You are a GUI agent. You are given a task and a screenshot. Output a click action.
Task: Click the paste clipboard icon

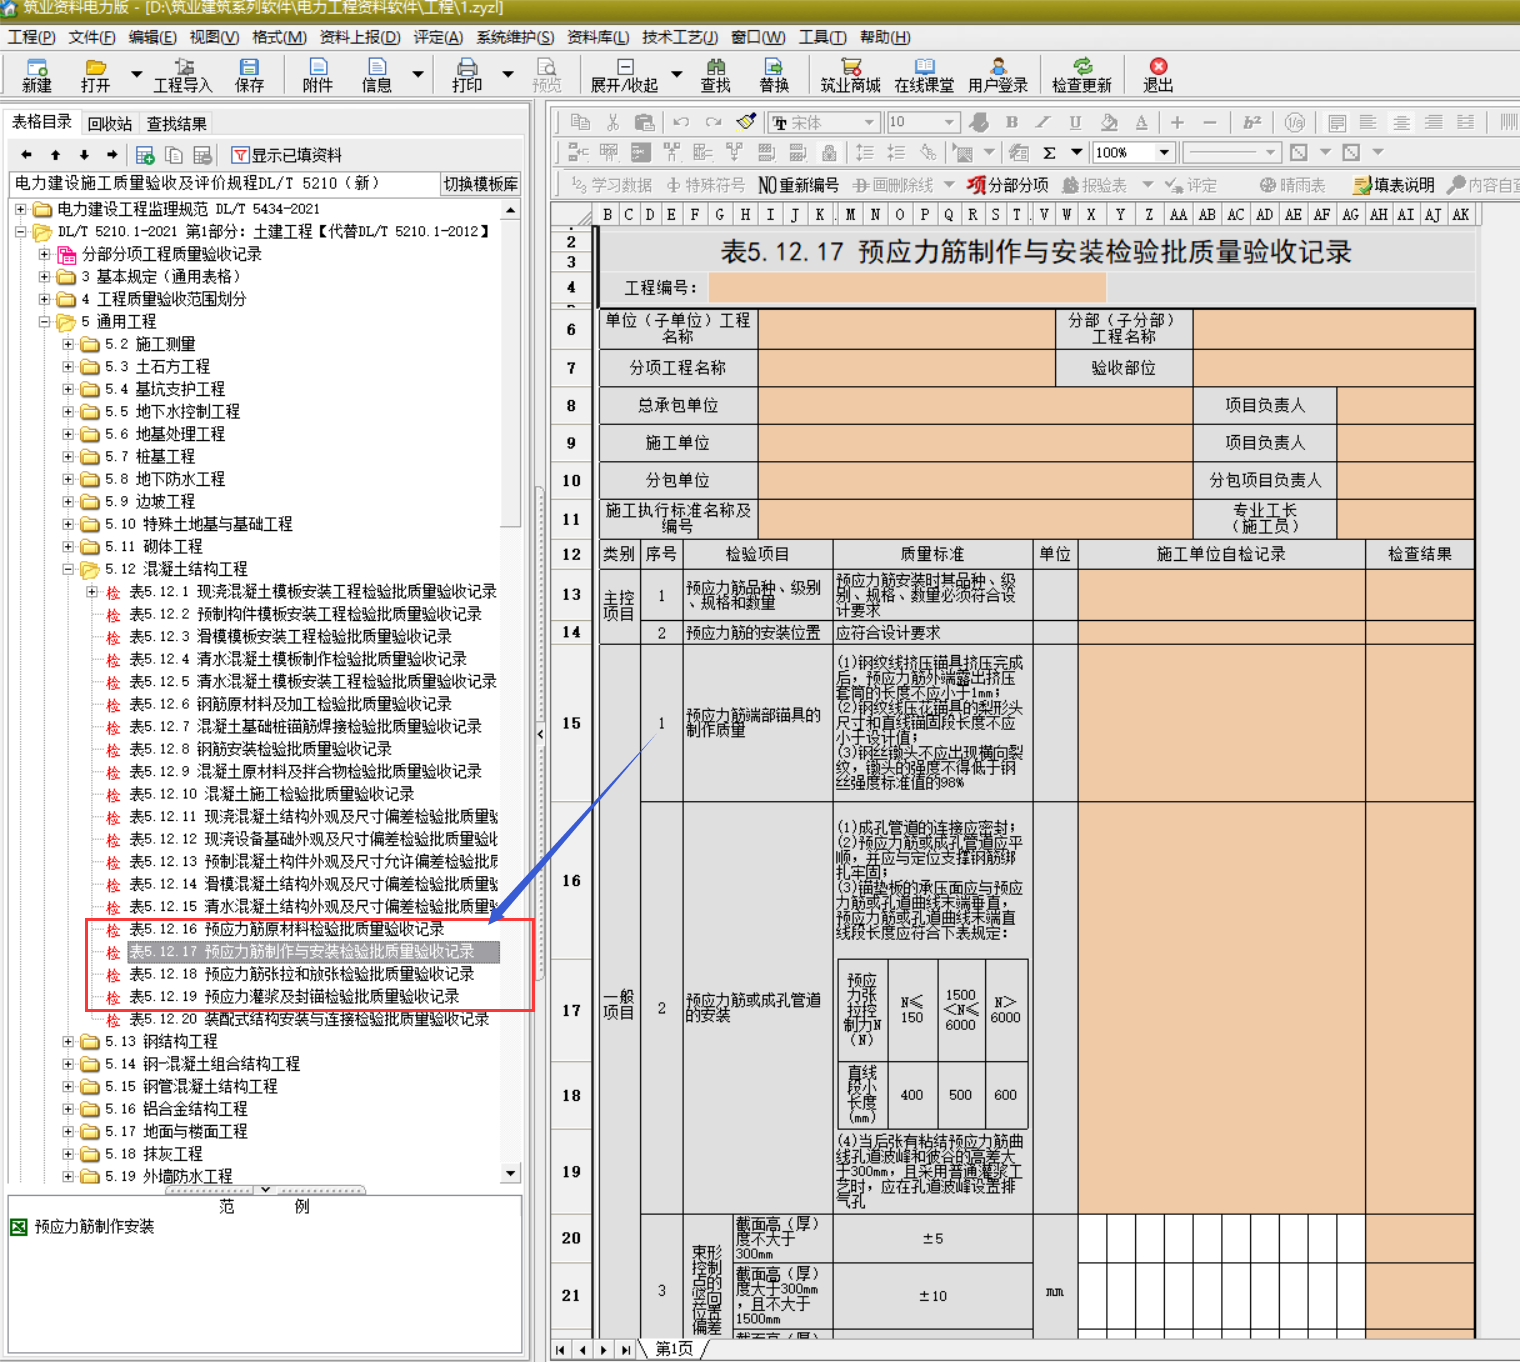click(645, 122)
